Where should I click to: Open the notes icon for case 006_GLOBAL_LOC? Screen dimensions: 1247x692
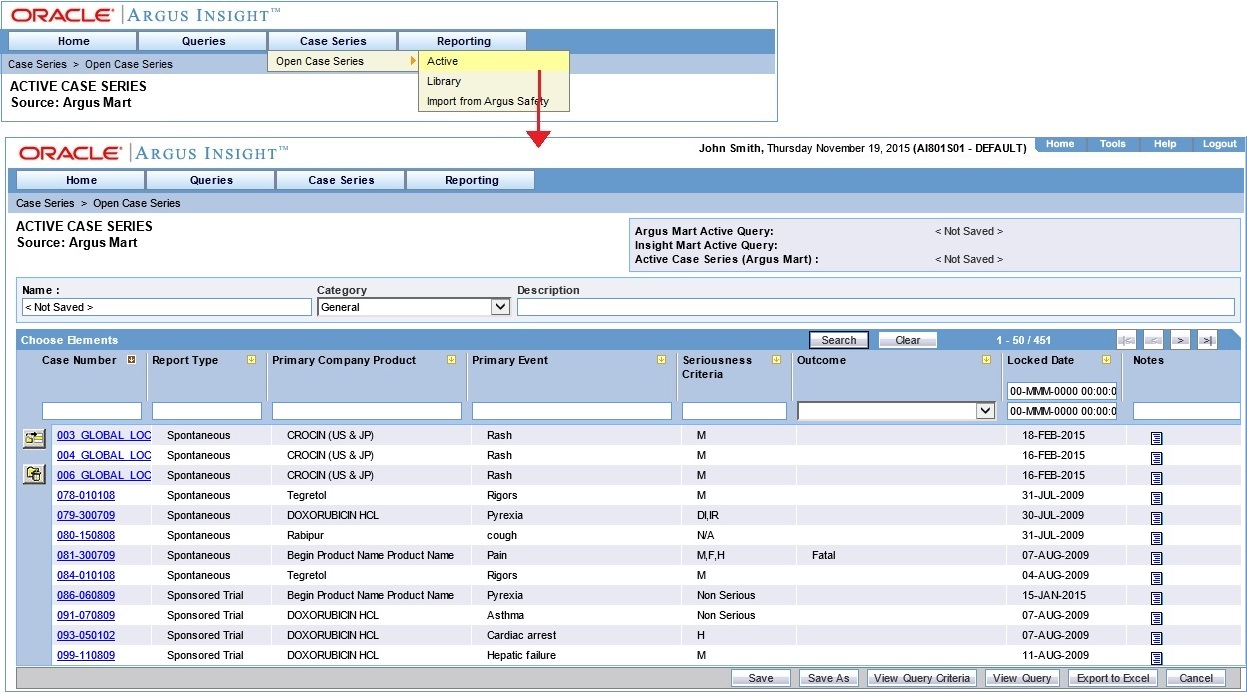tap(1156, 478)
